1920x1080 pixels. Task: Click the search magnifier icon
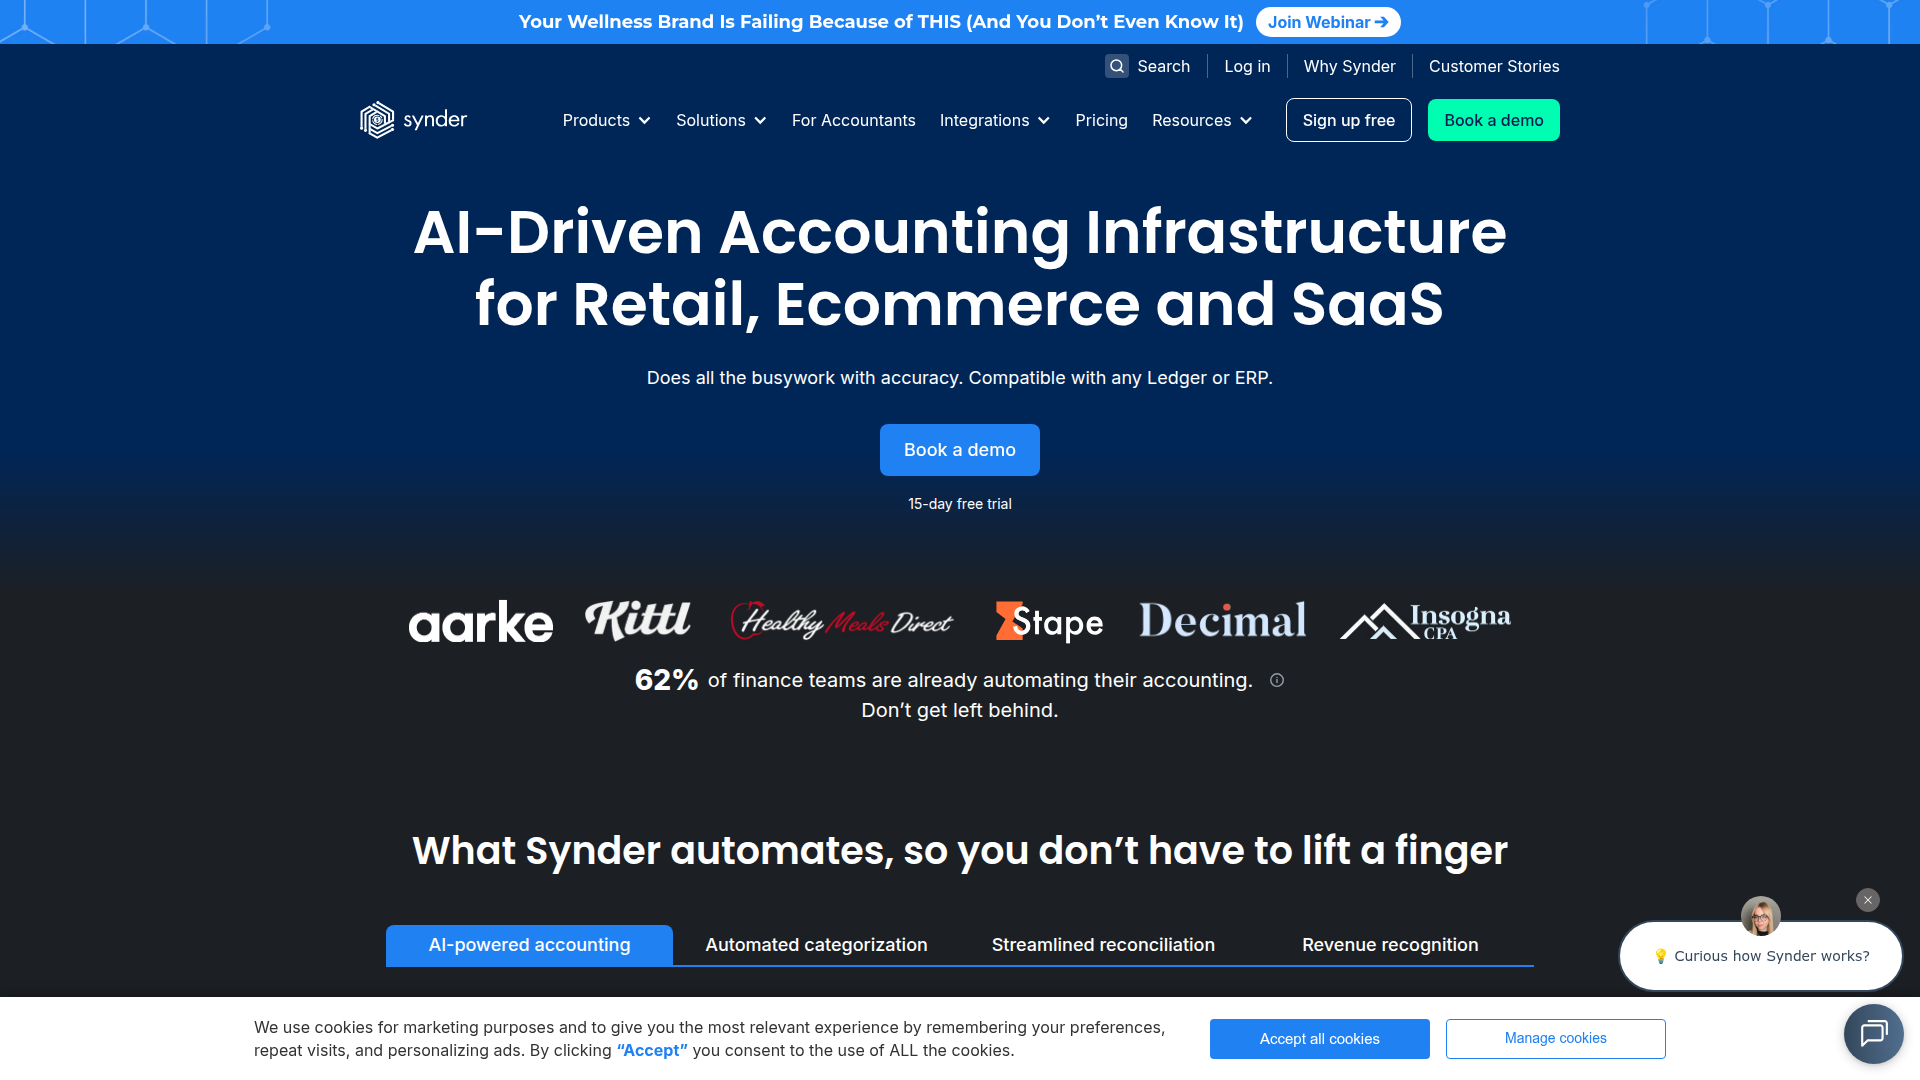pos(1117,66)
